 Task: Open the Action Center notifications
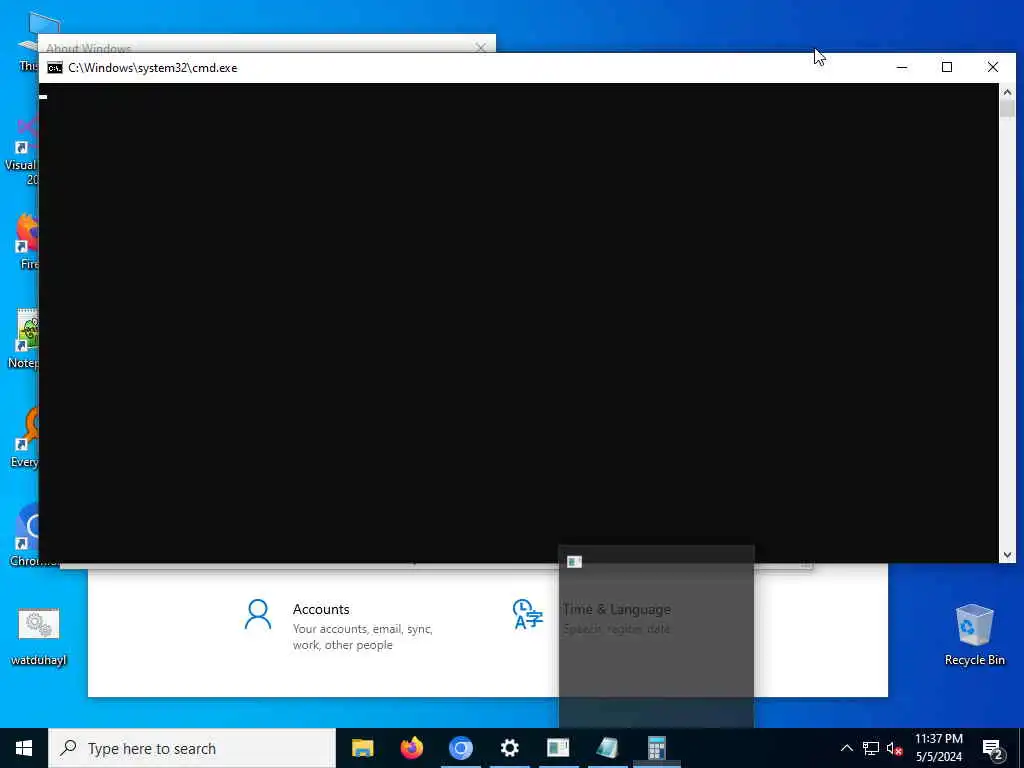(992, 749)
